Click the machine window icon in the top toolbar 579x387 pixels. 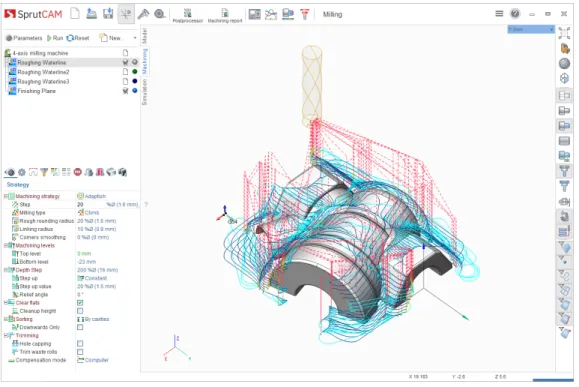[254, 14]
